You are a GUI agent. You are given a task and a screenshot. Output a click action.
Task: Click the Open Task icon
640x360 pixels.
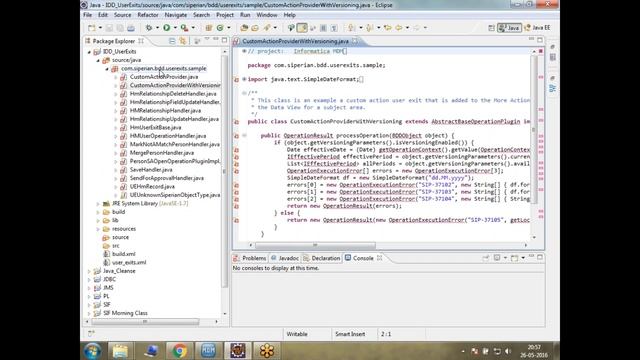click(x=255, y=28)
